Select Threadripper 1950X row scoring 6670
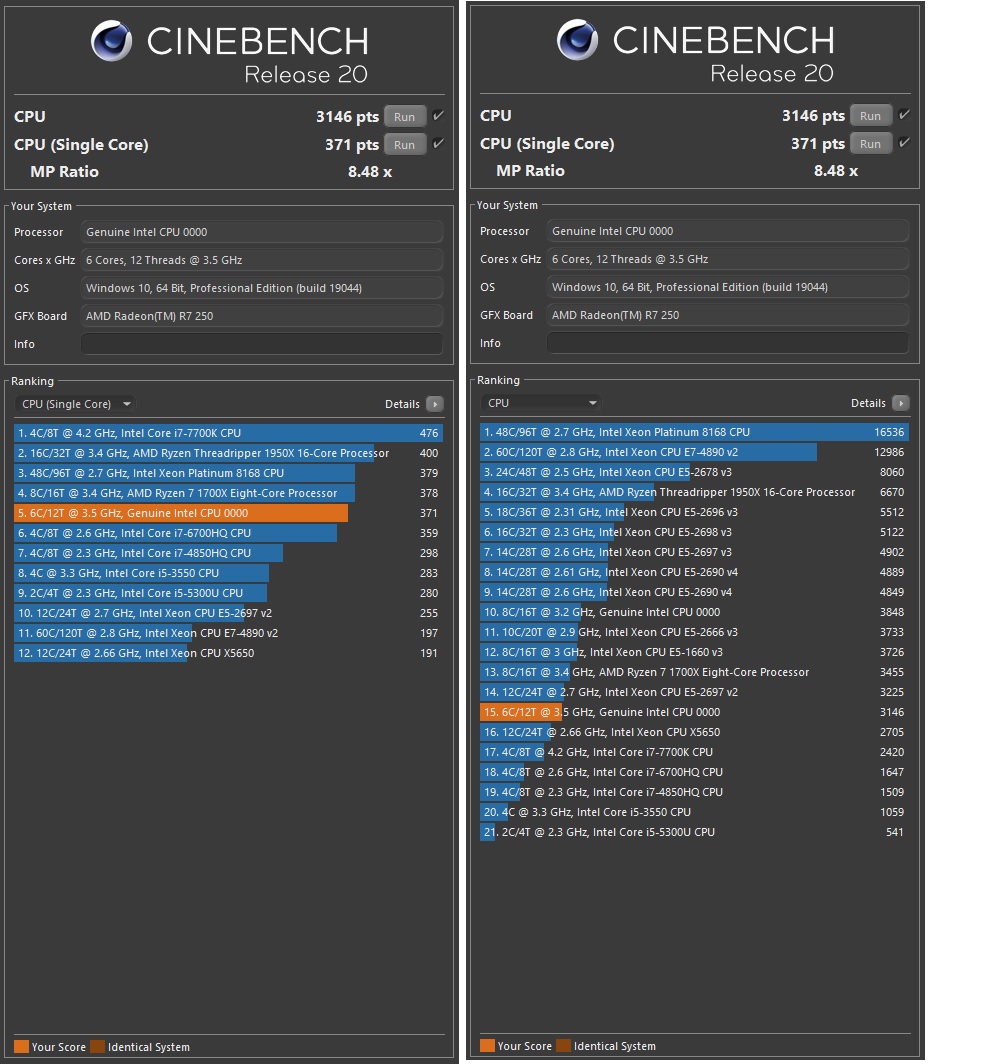The width and height of the screenshot is (1000, 1064). [695, 492]
